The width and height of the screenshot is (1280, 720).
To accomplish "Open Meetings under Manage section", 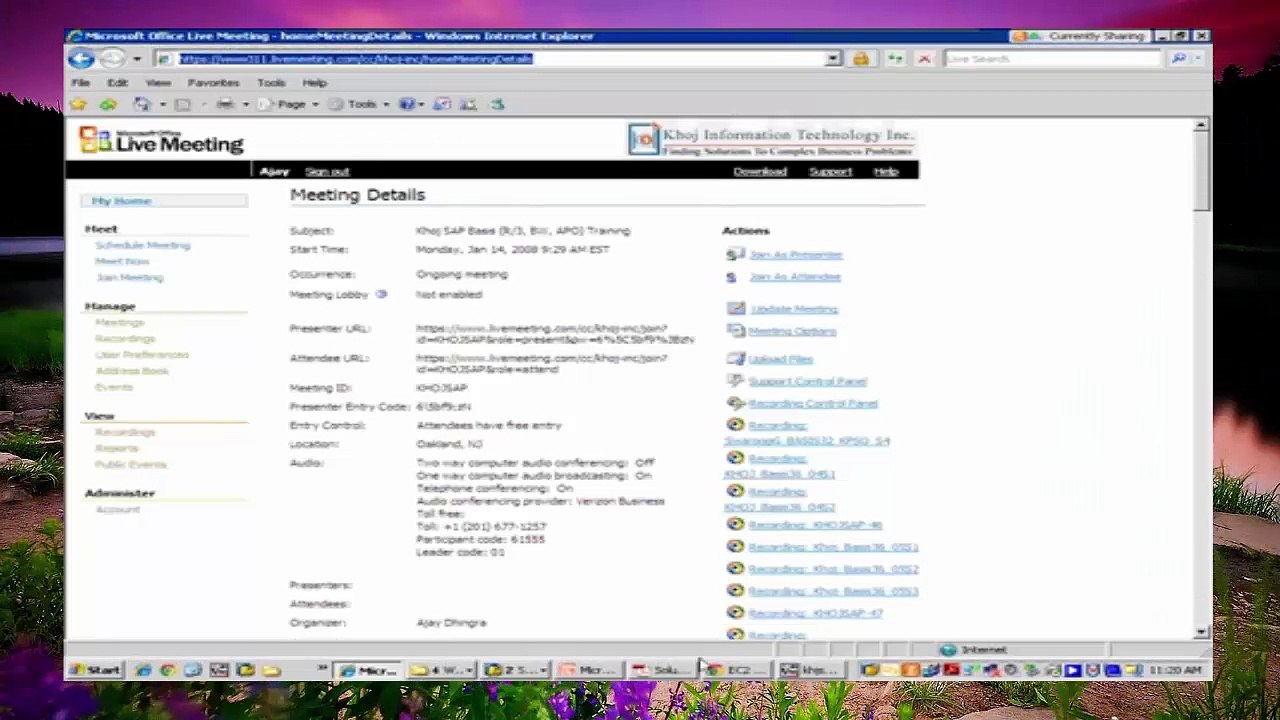I will pos(120,323).
